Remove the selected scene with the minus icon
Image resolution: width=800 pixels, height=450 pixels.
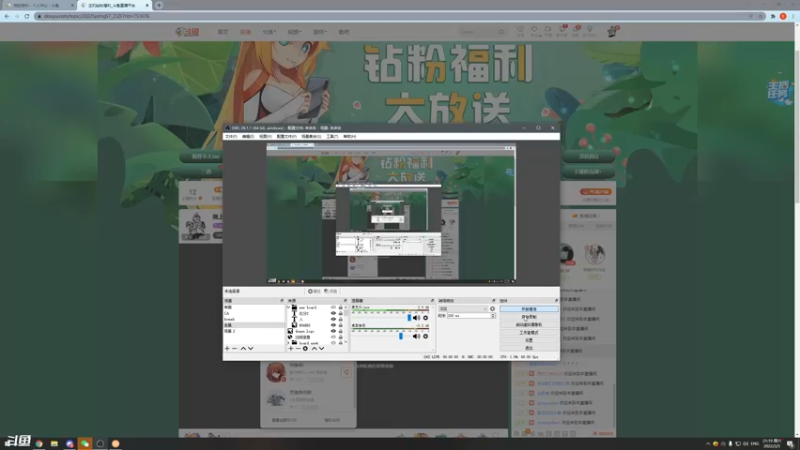[234, 348]
